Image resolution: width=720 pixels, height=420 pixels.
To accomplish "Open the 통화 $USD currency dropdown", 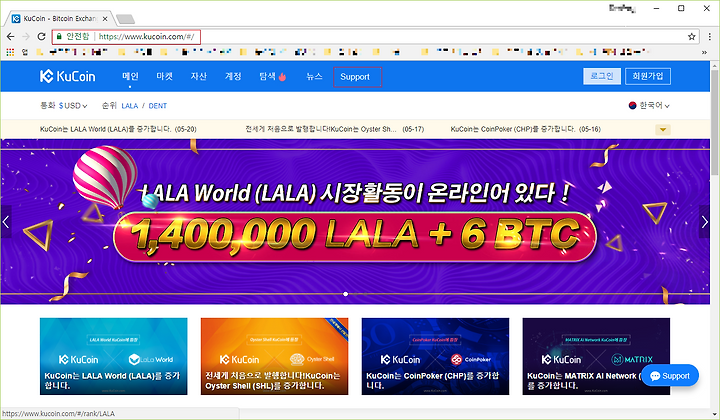I will (x=64, y=106).
